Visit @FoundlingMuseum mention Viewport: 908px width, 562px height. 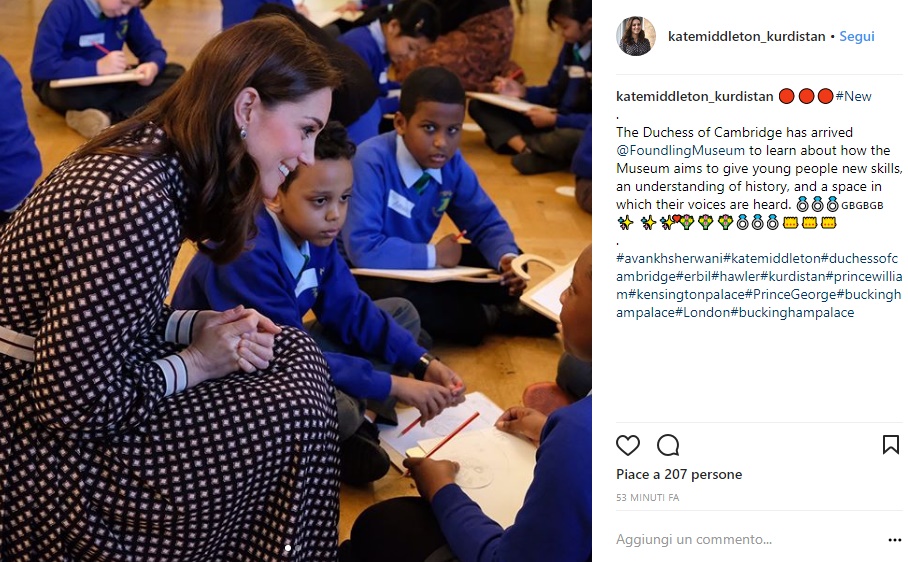click(x=680, y=150)
